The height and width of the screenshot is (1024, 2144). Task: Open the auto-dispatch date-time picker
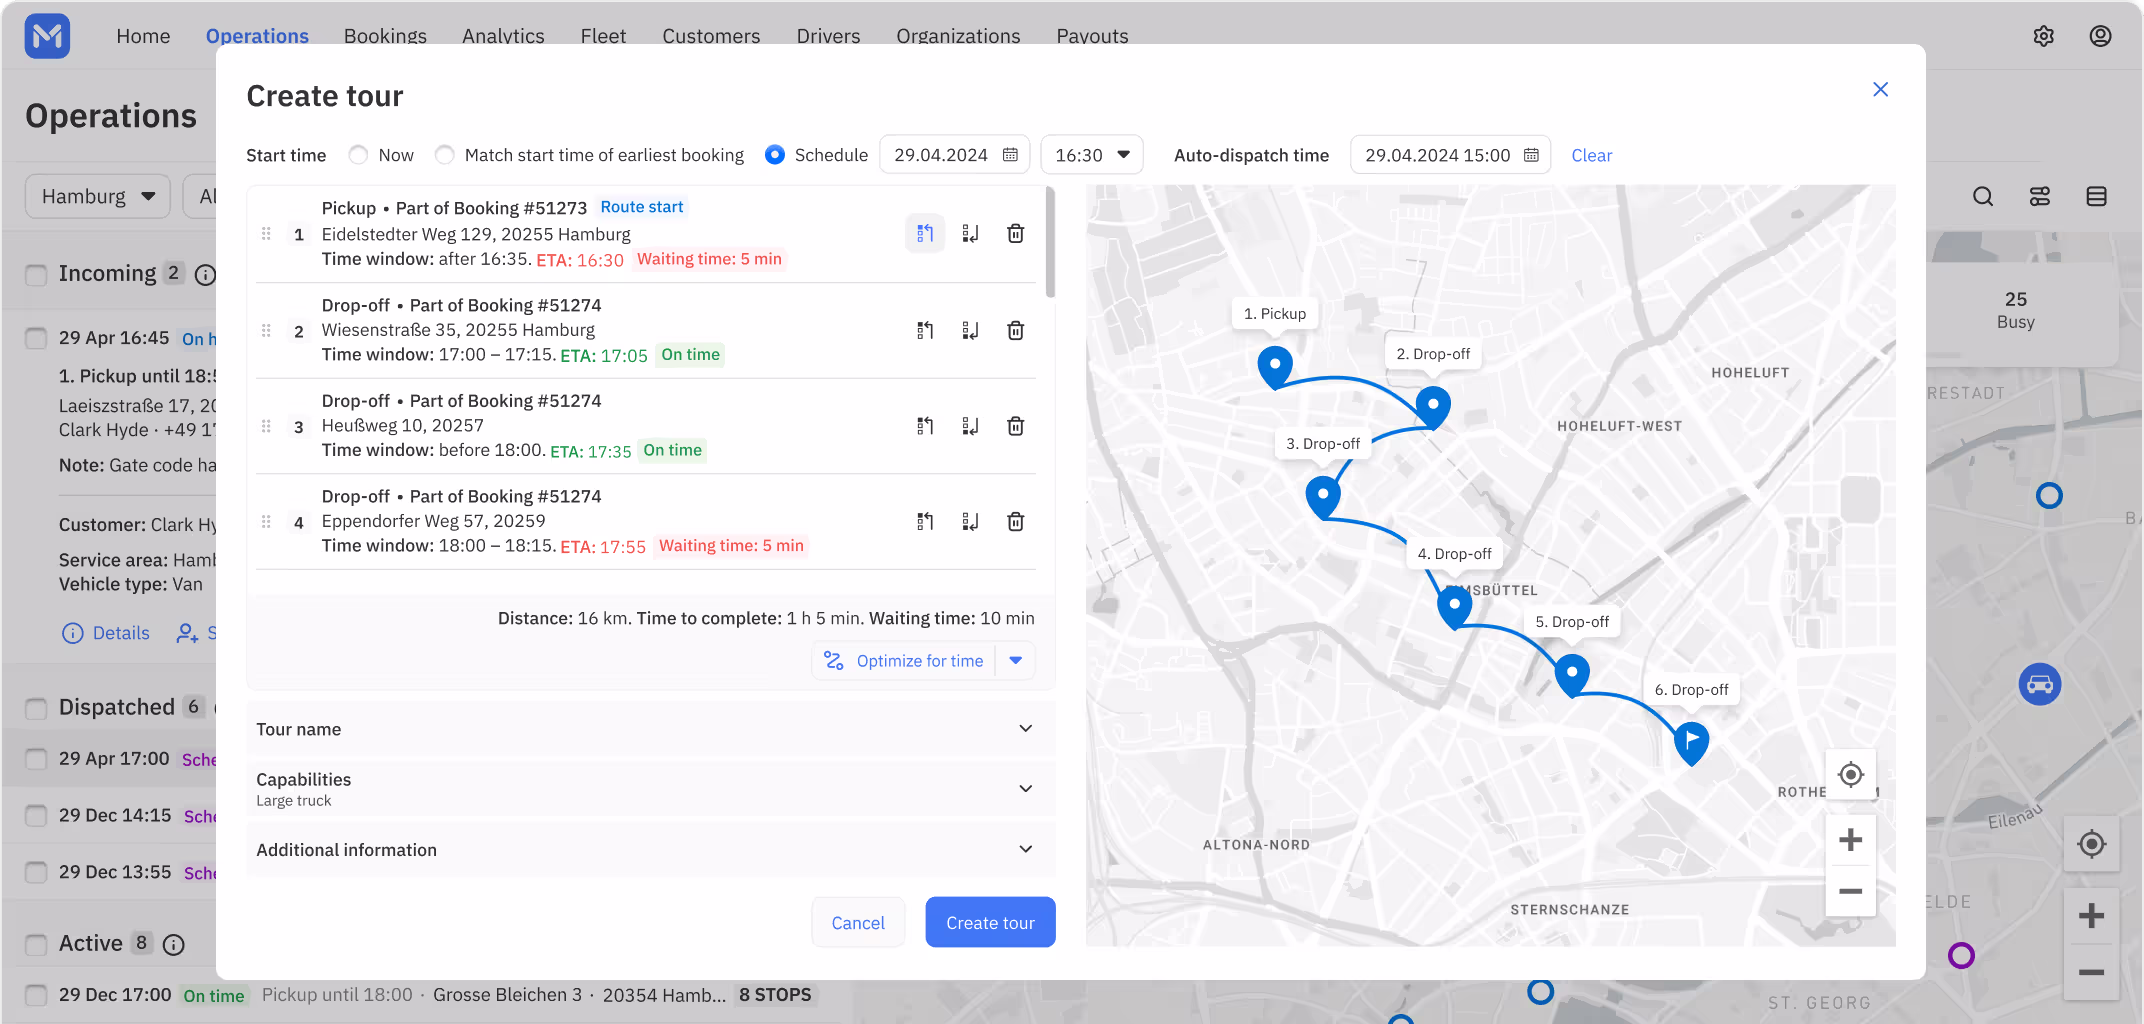(x=1450, y=155)
